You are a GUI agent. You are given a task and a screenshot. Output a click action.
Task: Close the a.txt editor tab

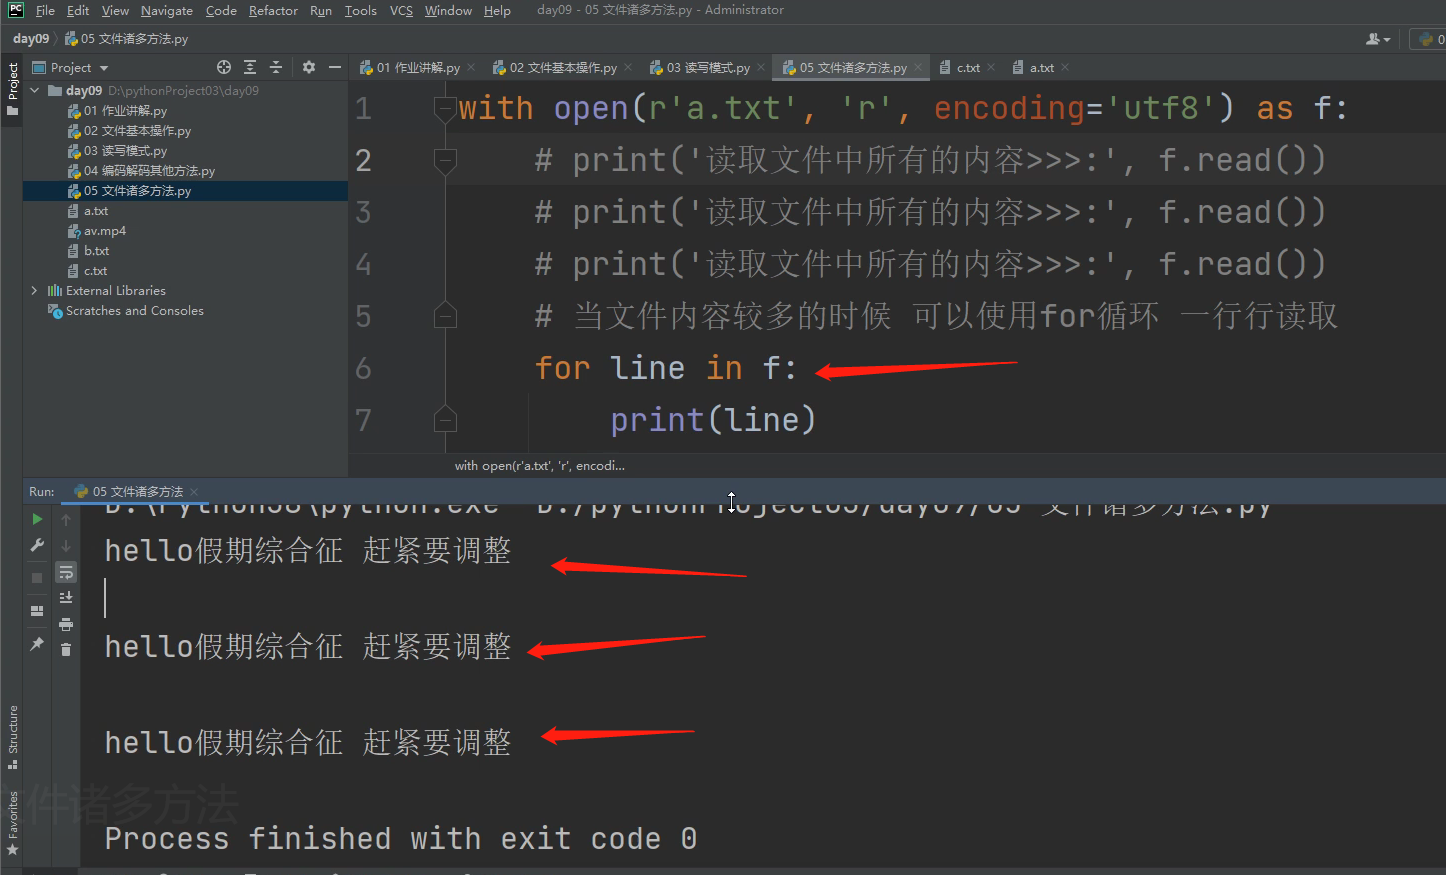1065,67
